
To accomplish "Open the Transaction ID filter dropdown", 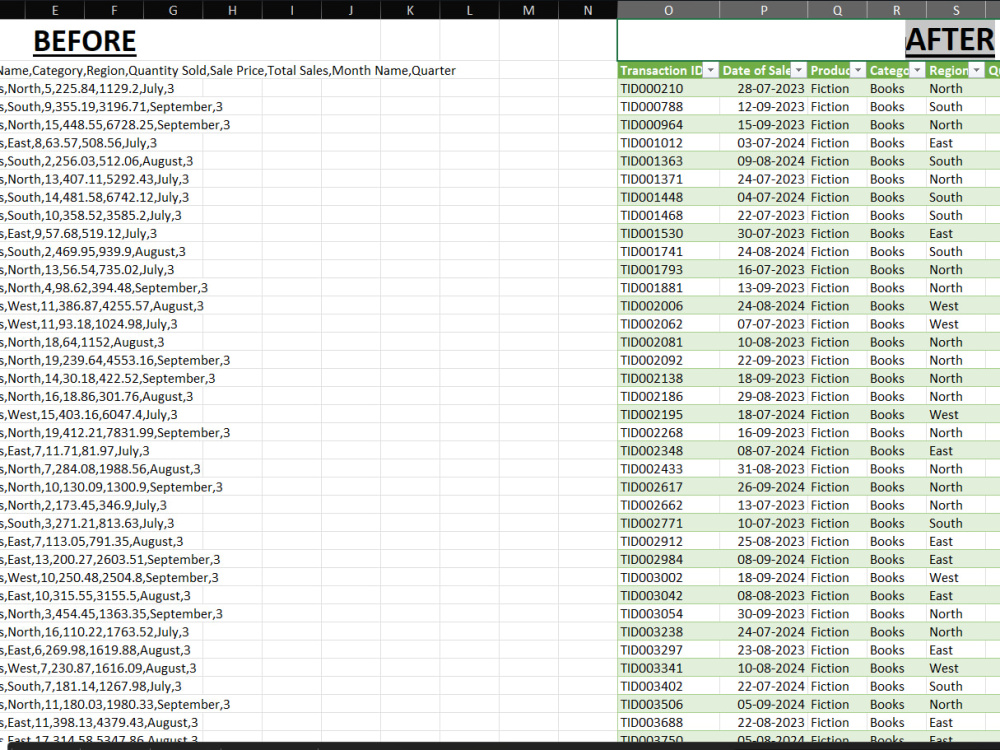I will pyautogui.click(x=710, y=71).
